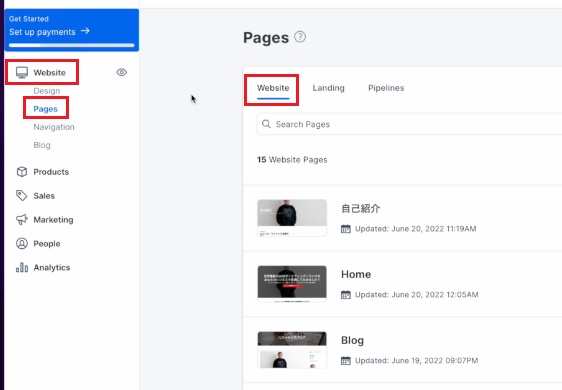Viewport: 562px width, 390px height.
Task: Open the People person icon
Action: pyautogui.click(x=22, y=243)
